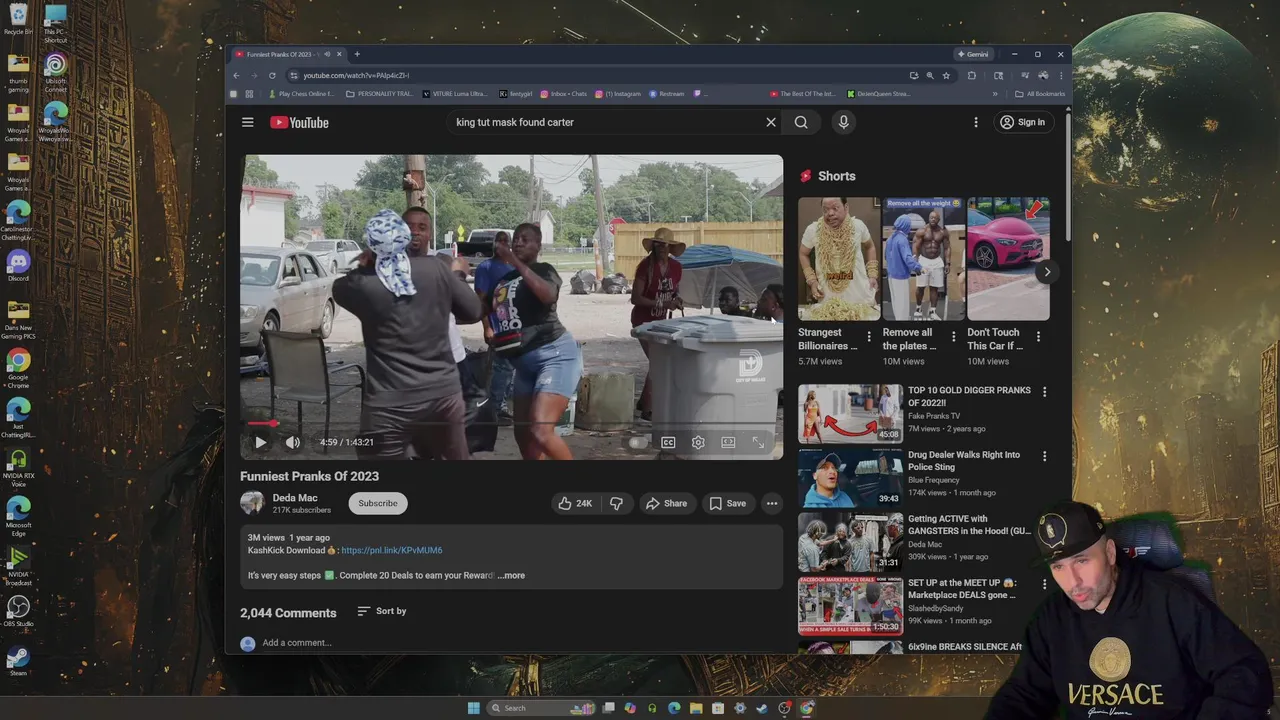Image resolution: width=1280 pixels, height=720 pixels.
Task: Go back in the Chrome browser
Action: point(236,75)
